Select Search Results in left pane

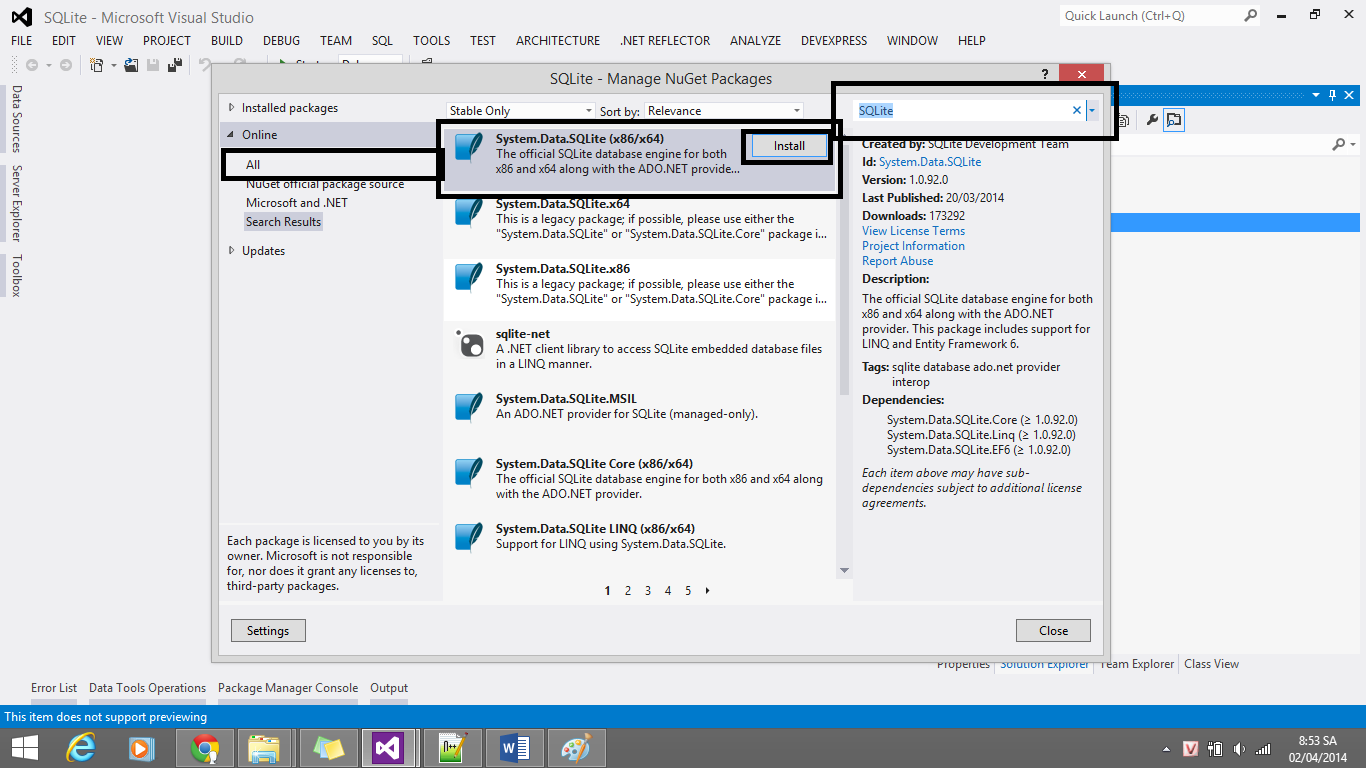(284, 222)
